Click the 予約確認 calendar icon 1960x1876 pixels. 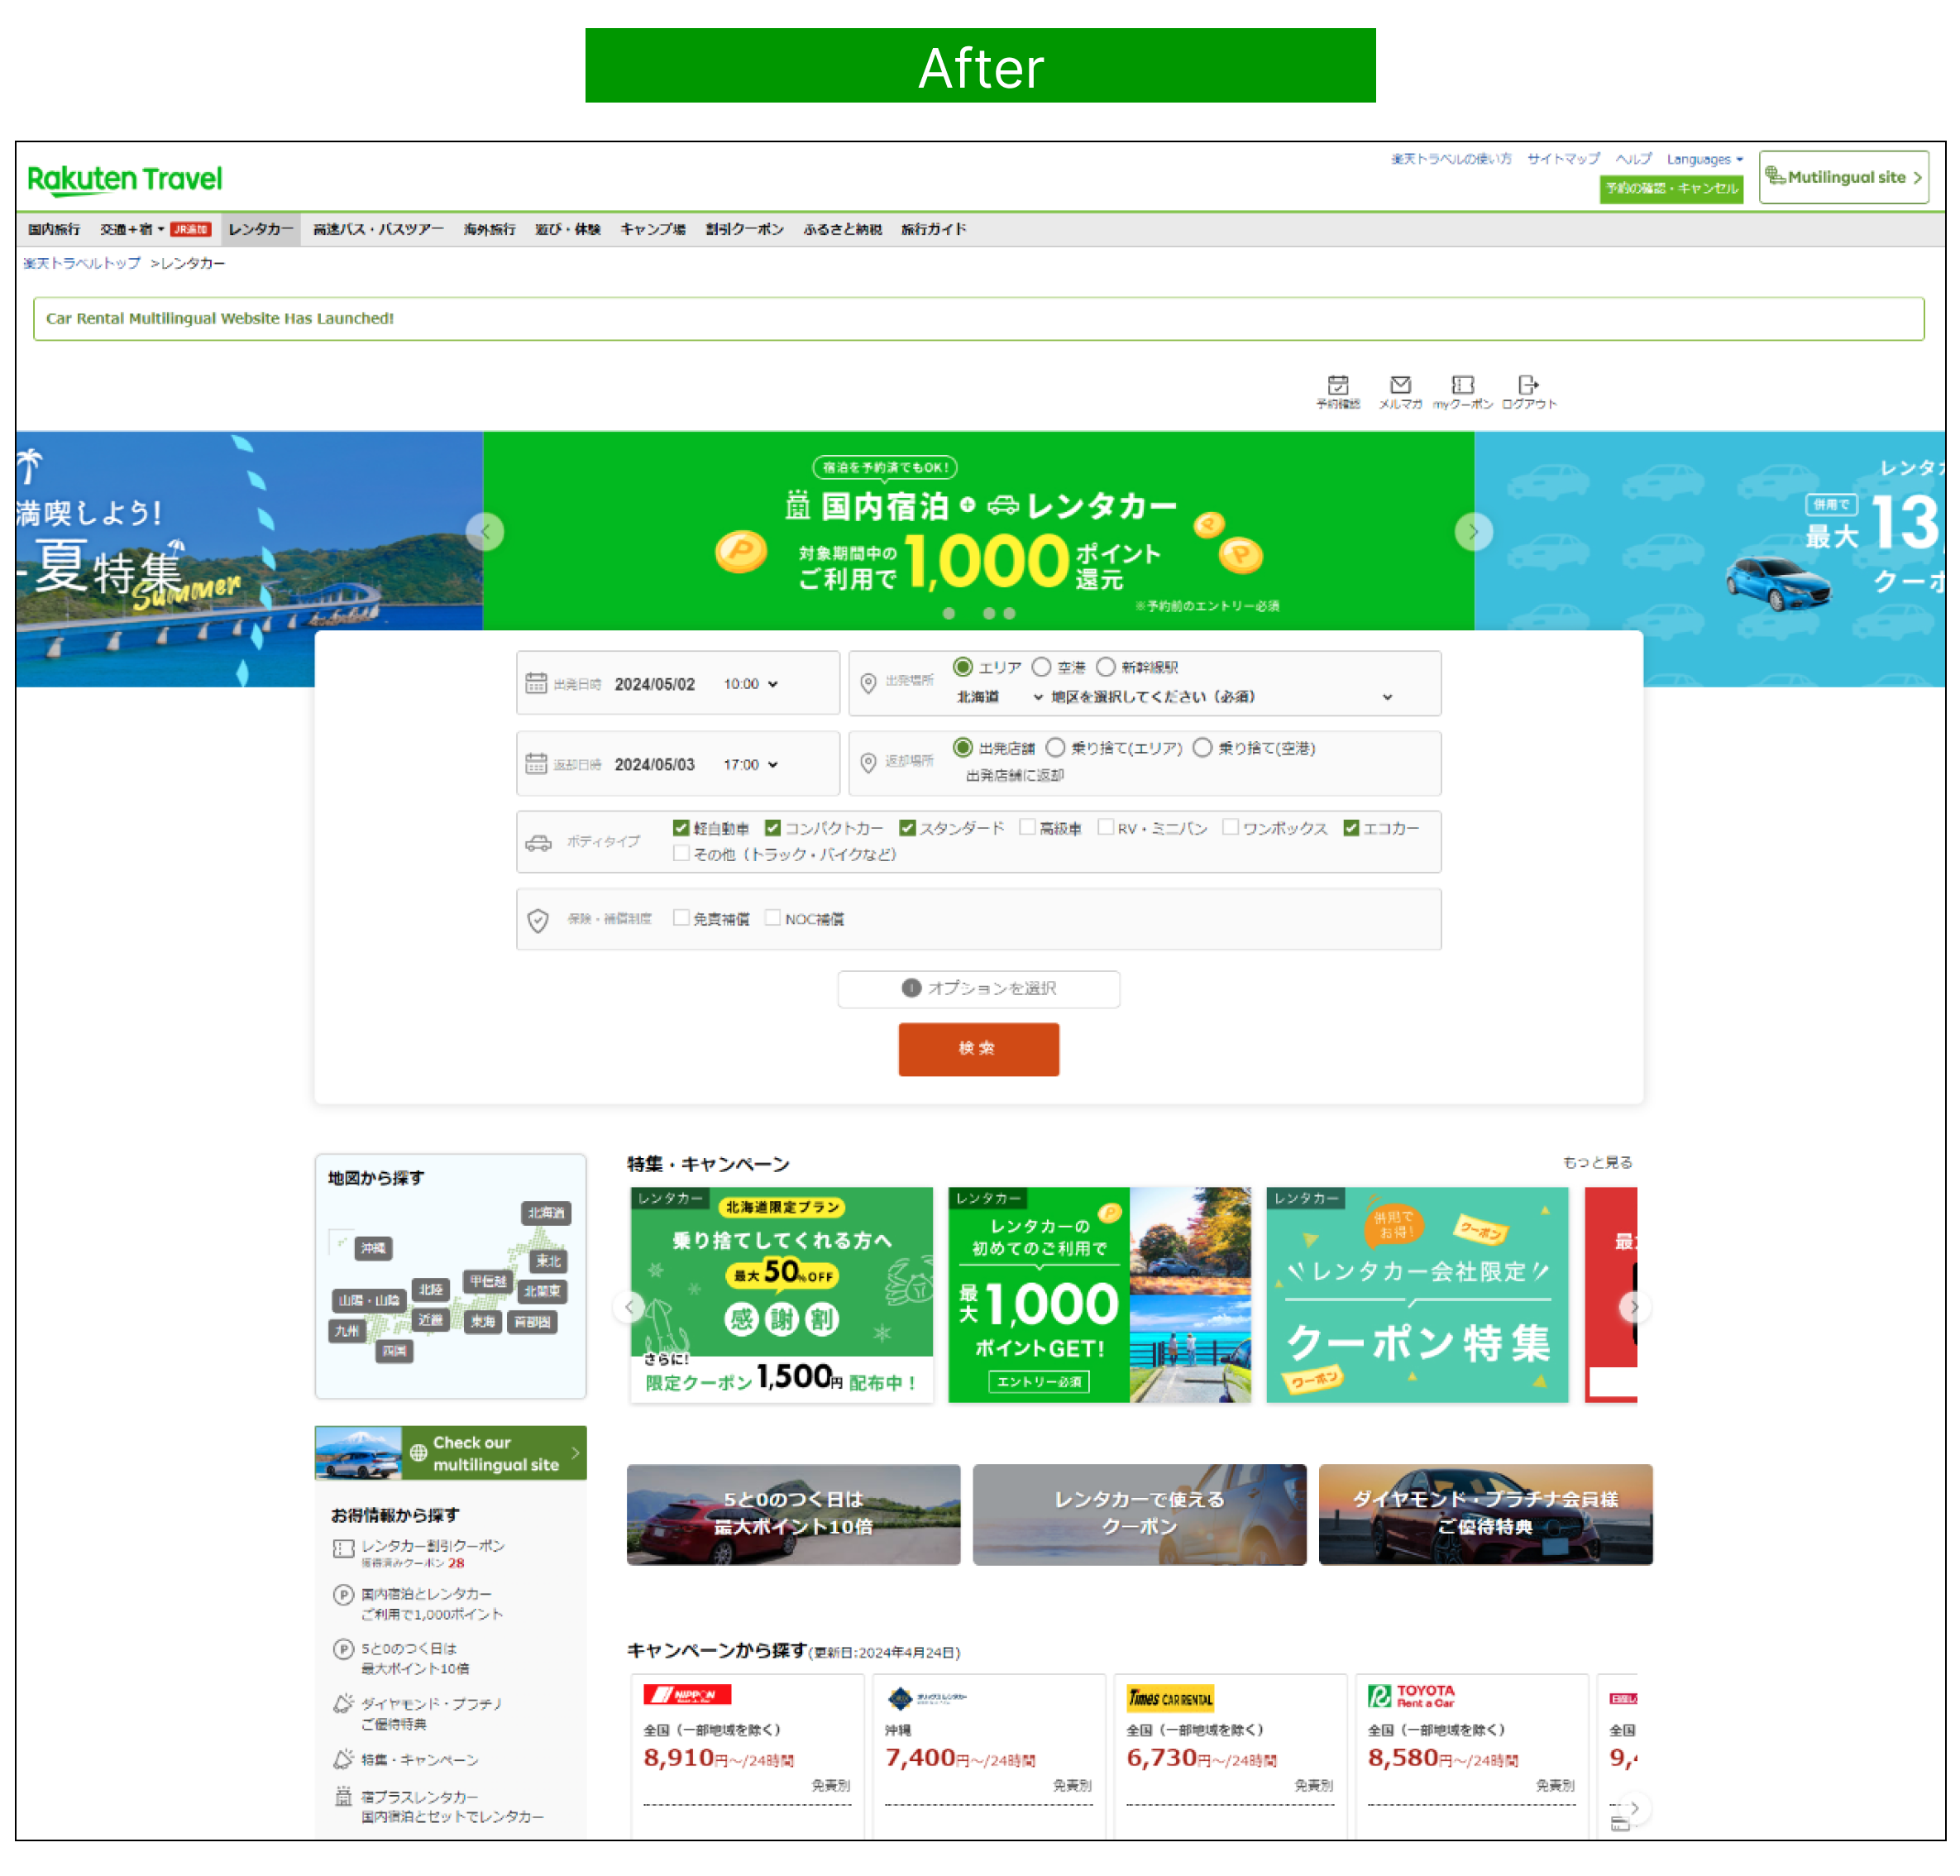[x=1337, y=386]
